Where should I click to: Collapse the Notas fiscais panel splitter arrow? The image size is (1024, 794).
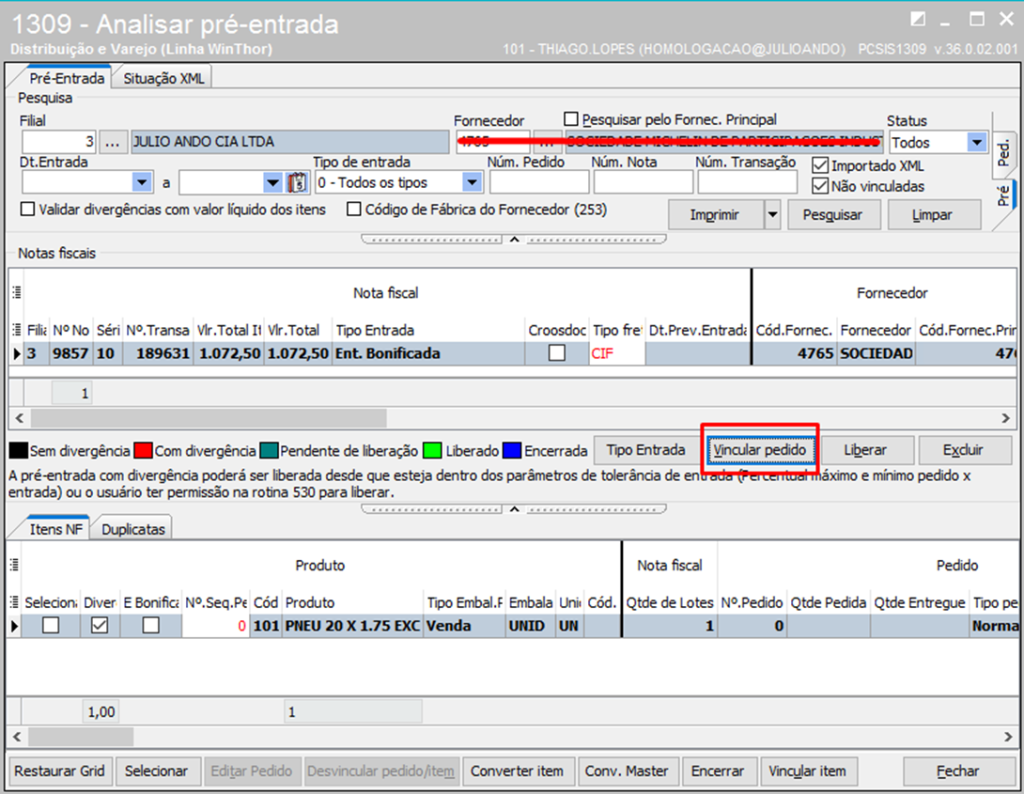click(x=514, y=509)
